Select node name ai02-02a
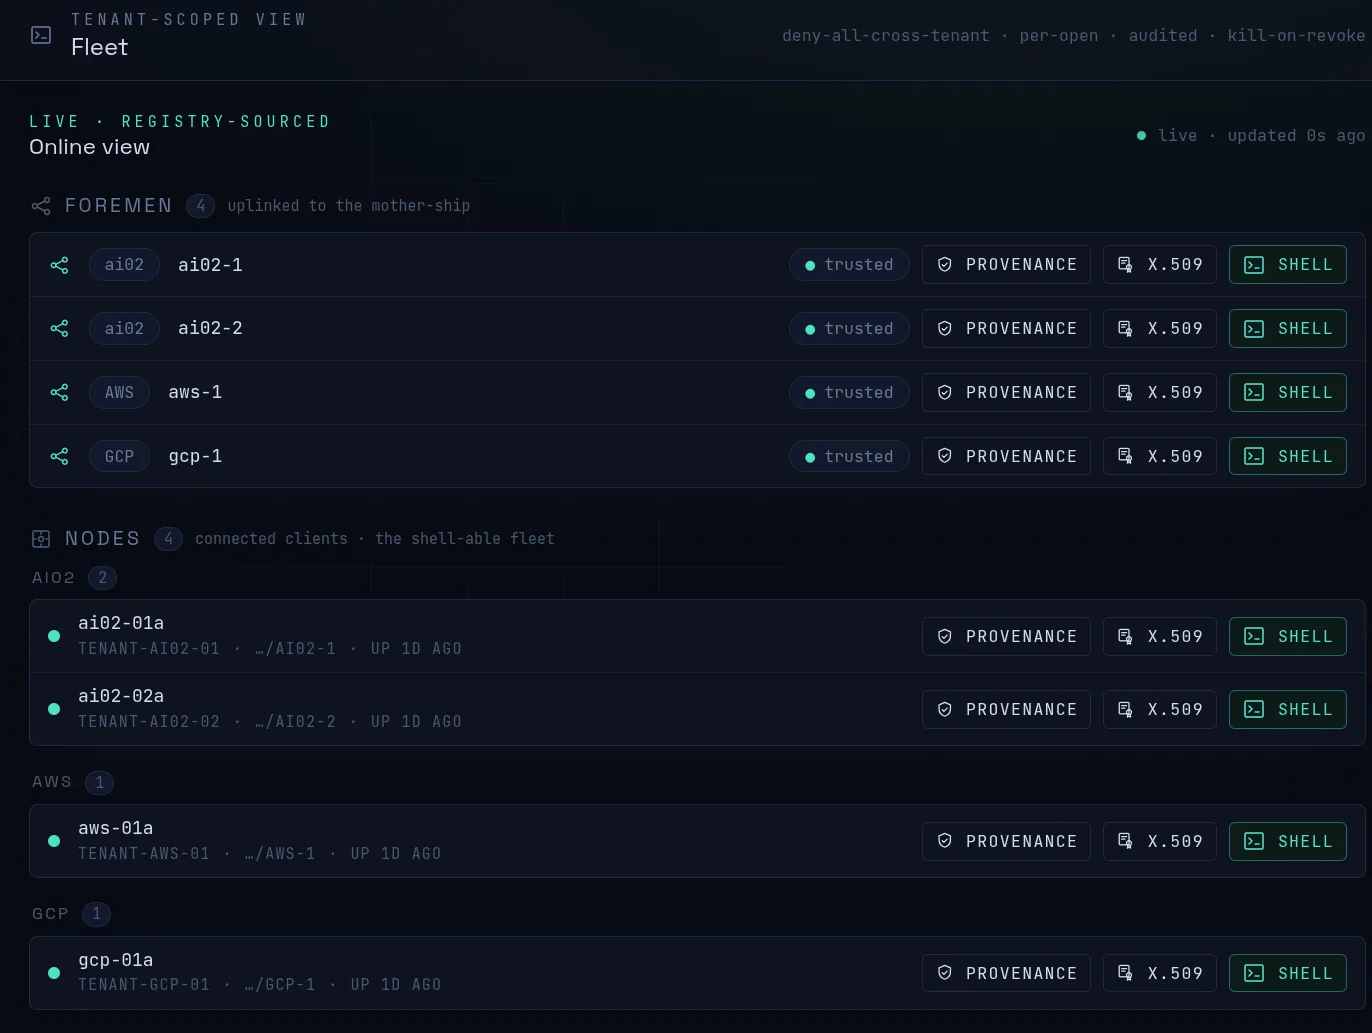The image size is (1372, 1033). click(x=121, y=696)
